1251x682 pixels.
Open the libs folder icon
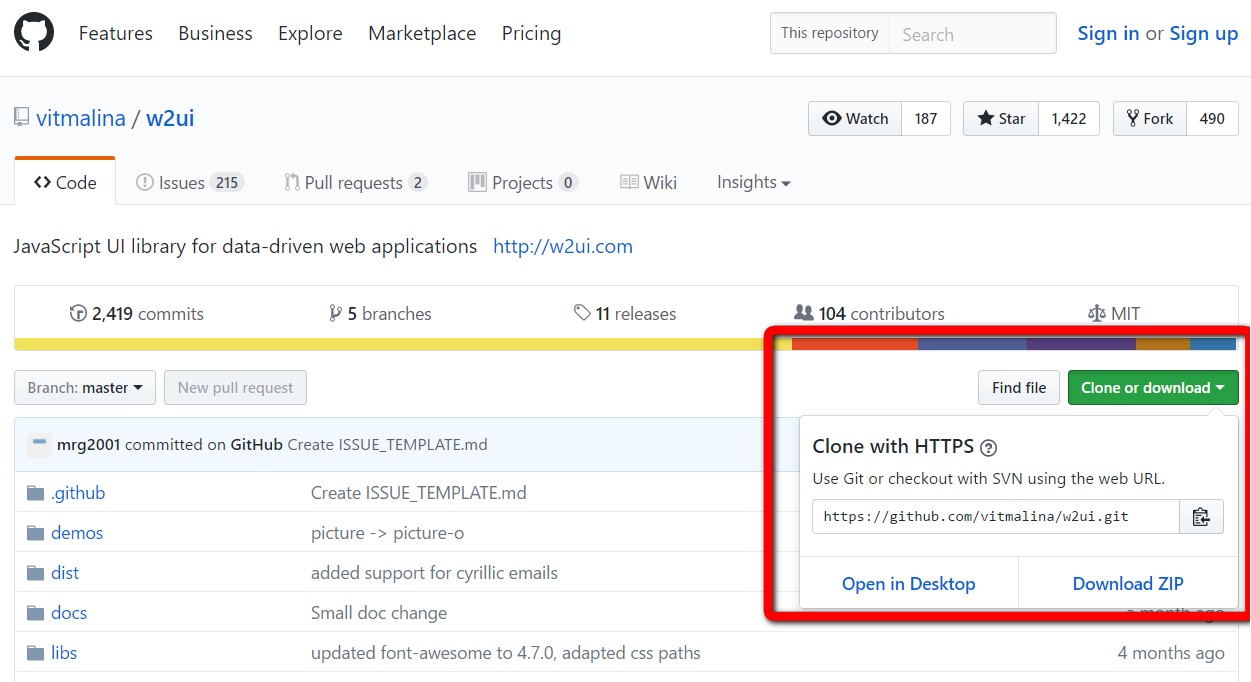[x=36, y=653]
